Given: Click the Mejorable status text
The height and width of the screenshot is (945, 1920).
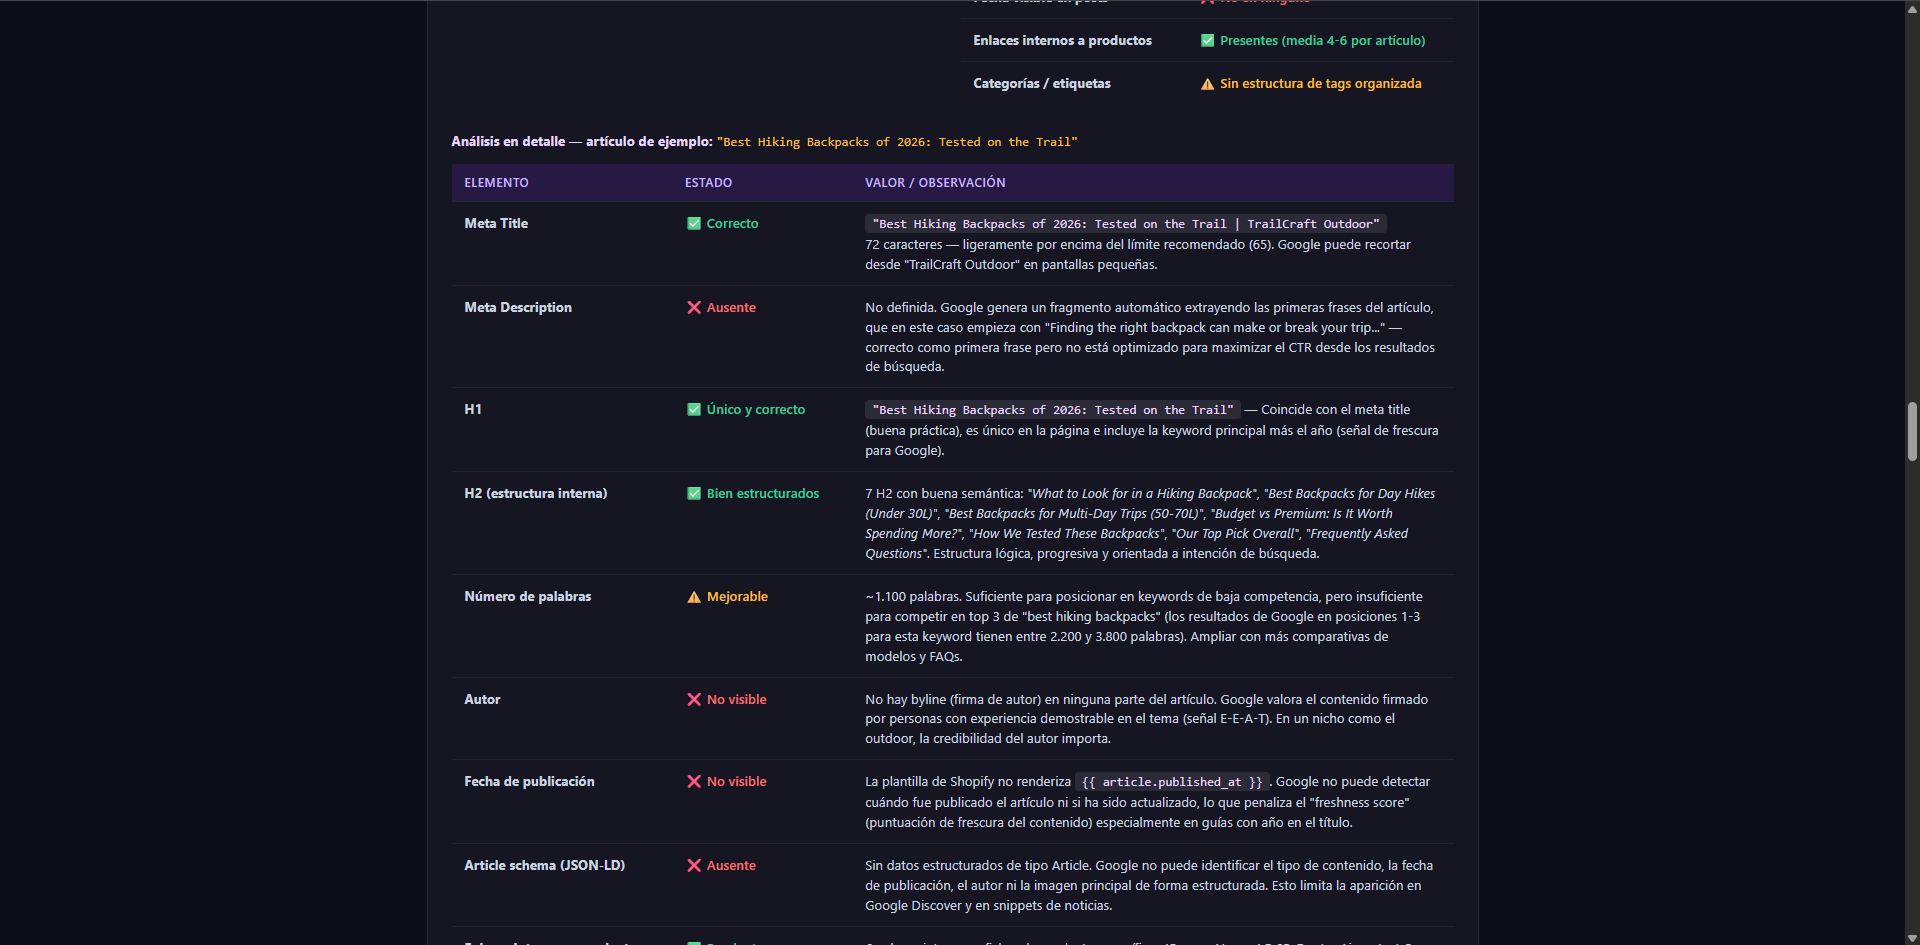Looking at the screenshot, I should pos(737,597).
